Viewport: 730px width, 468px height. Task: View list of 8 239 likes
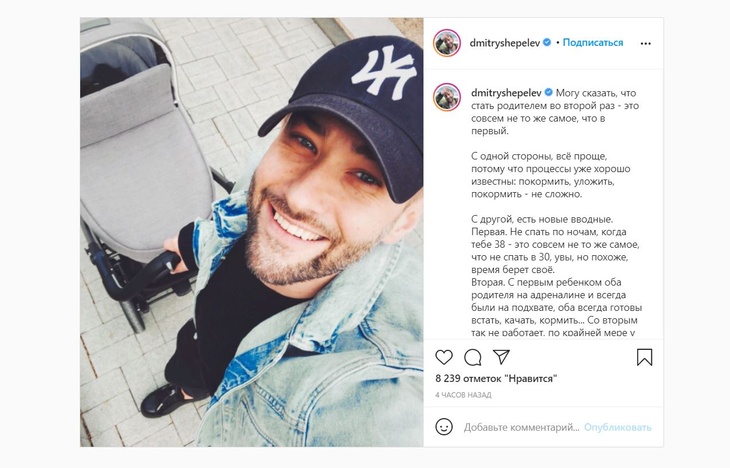(496, 378)
